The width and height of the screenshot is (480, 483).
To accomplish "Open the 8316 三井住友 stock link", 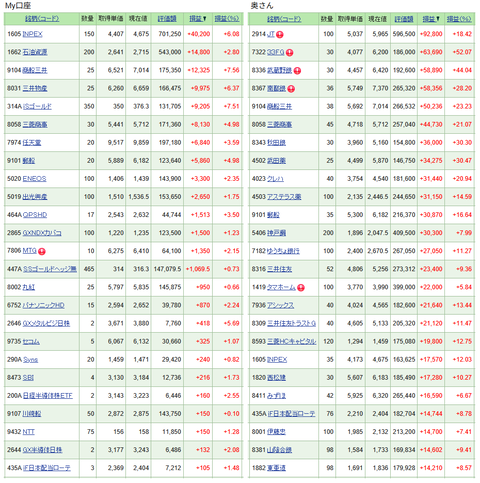I will point(279,269).
